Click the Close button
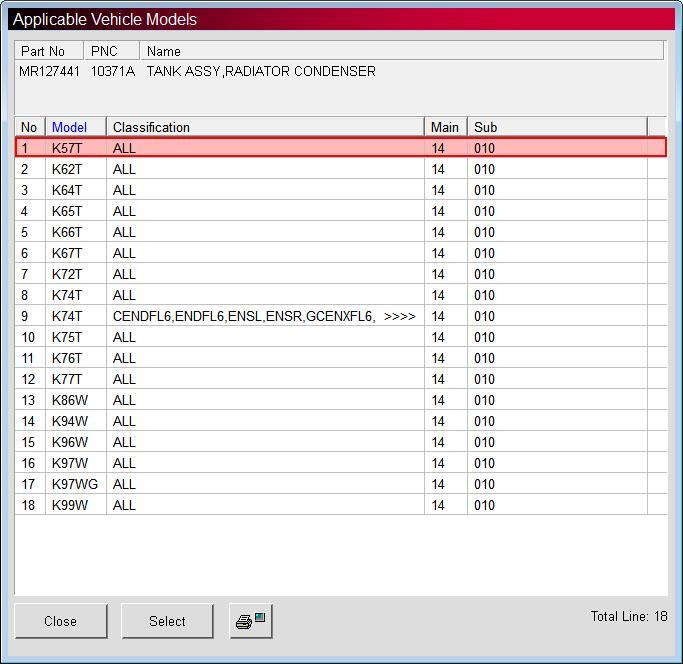Screen dimensions: 683x664 (x=61, y=621)
